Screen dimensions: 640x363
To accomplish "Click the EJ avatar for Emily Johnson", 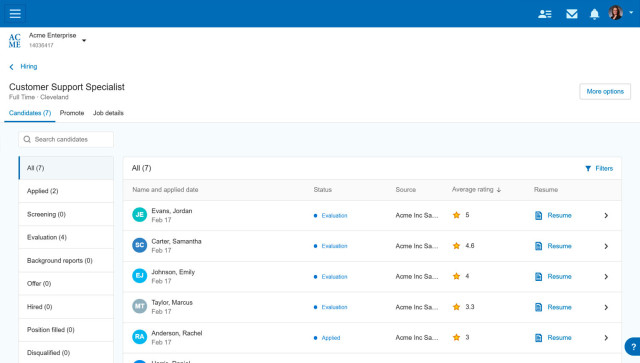I will coord(140,276).
